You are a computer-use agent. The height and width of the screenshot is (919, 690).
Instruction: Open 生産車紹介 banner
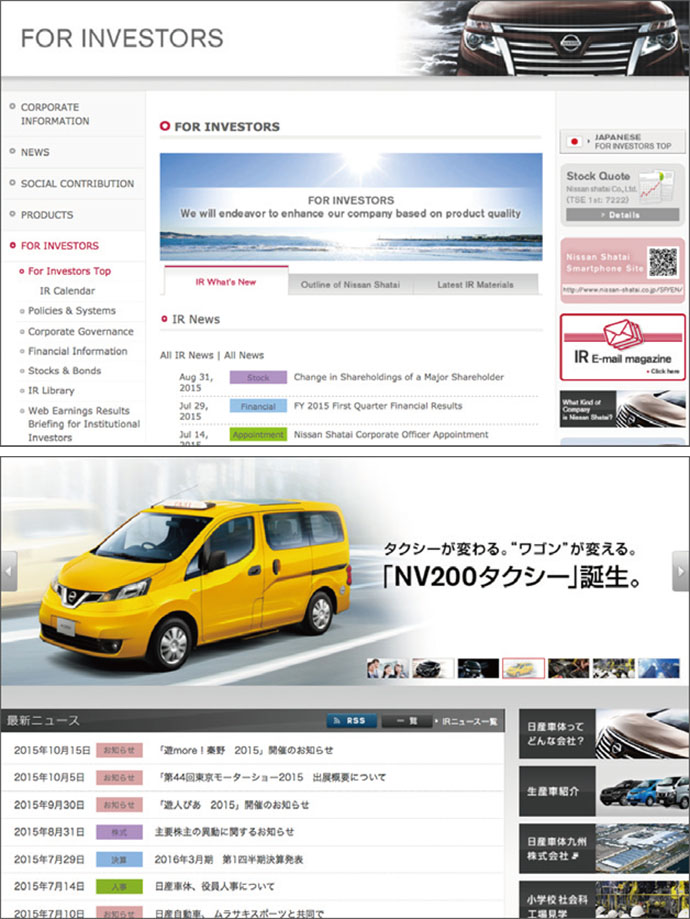point(604,791)
